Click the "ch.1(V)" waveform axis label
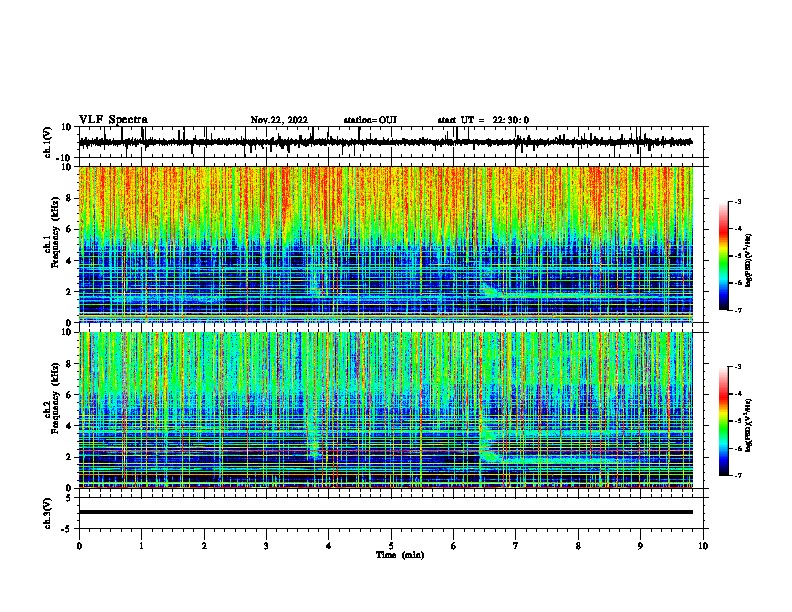 (x=48, y=142)
